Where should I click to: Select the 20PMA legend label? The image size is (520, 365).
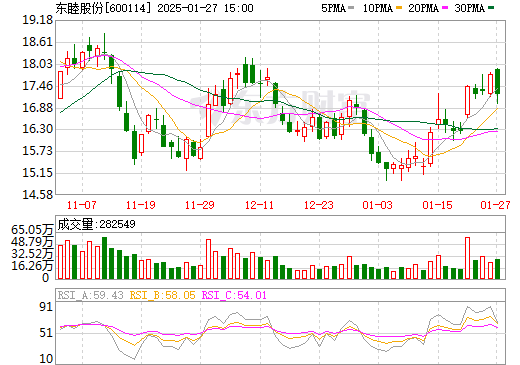click(423, 8)
